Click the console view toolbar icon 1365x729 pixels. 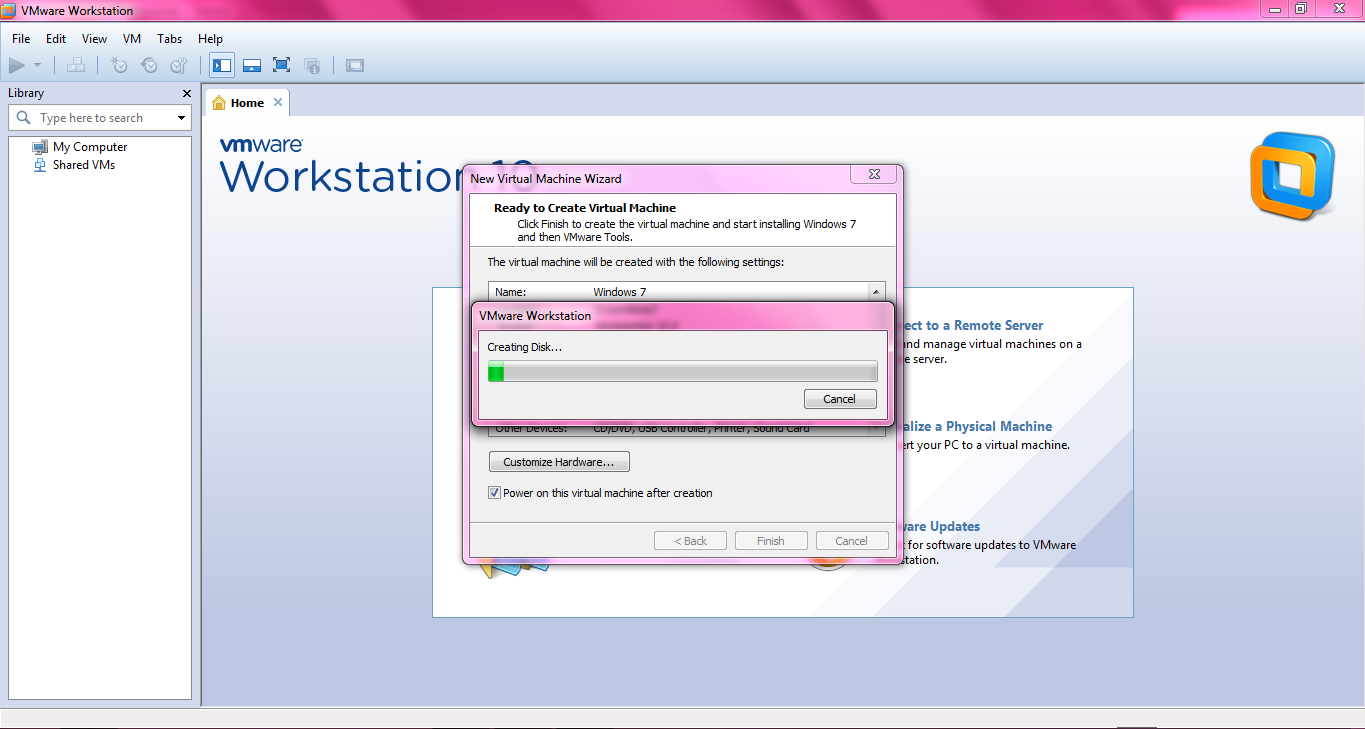[355, 65]
